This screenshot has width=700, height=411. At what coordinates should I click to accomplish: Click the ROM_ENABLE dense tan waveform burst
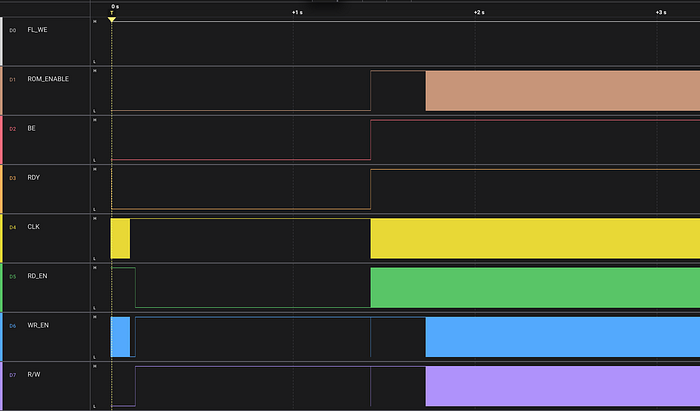(562, 91)
